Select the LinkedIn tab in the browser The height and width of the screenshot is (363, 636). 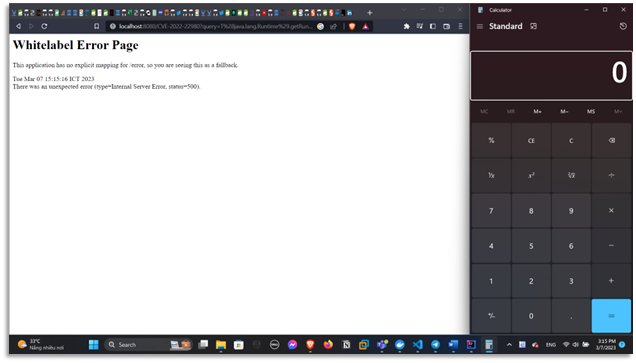pyautogui.click(x=349, y=13)
